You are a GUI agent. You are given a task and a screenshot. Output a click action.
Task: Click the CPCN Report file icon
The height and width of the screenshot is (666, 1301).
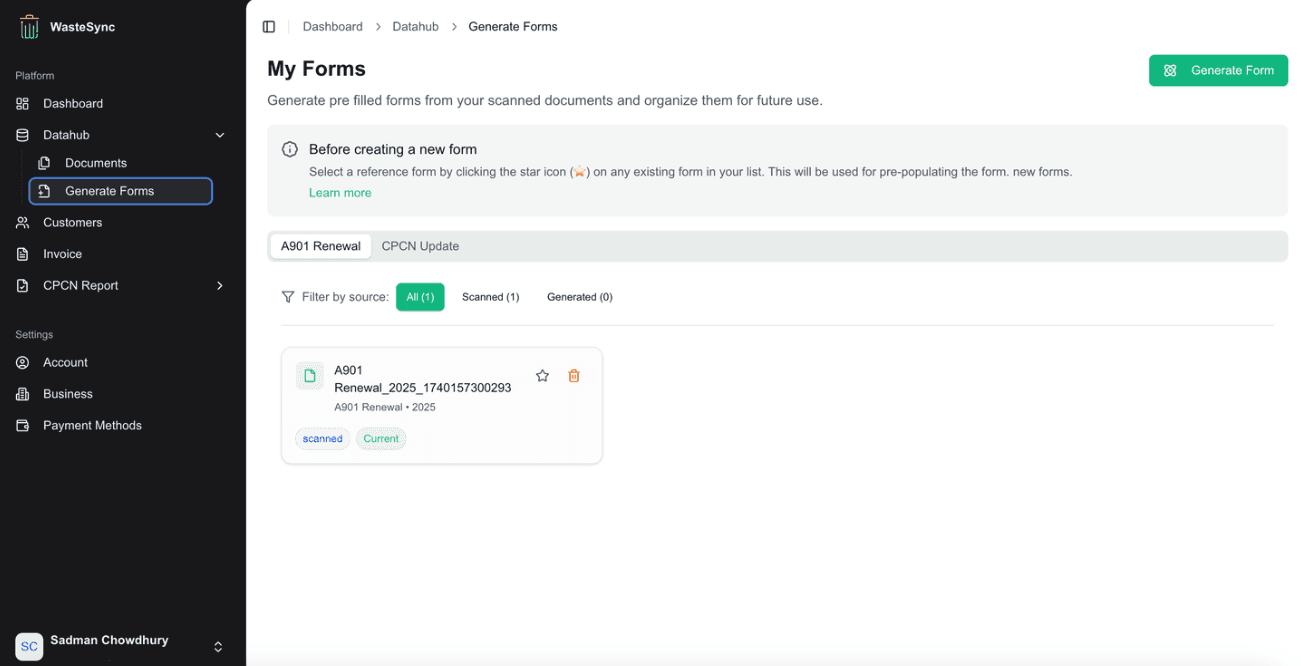(x=23, y=286)
